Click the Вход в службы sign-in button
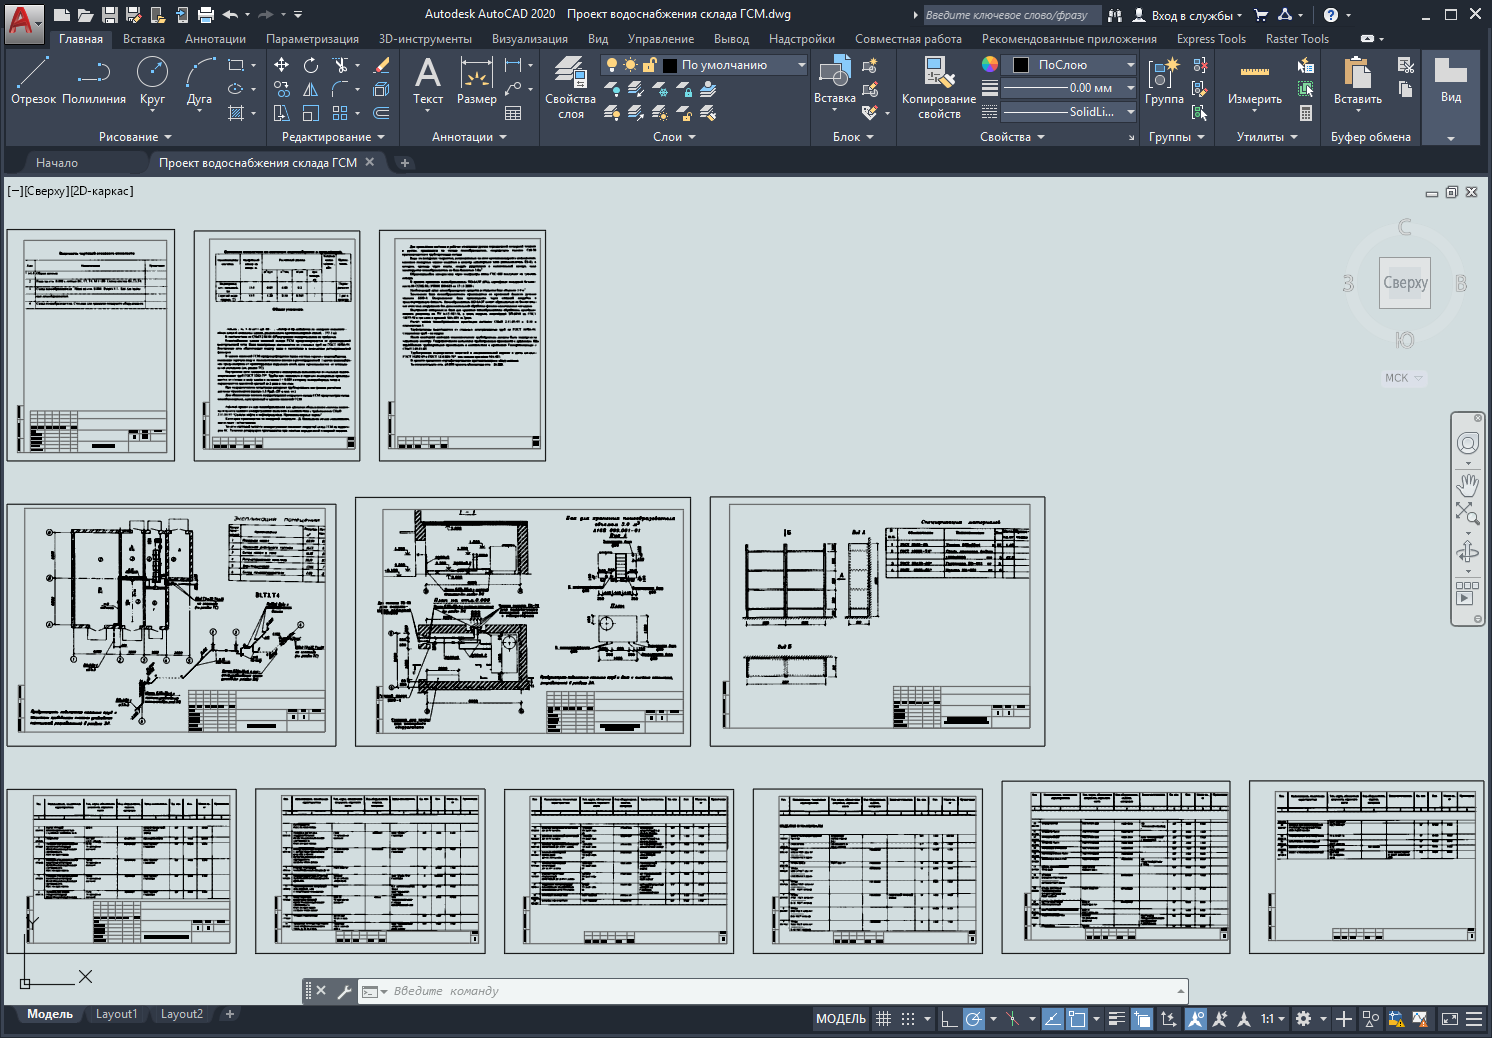The image size is (1492, 1038). pos(1190,15)
